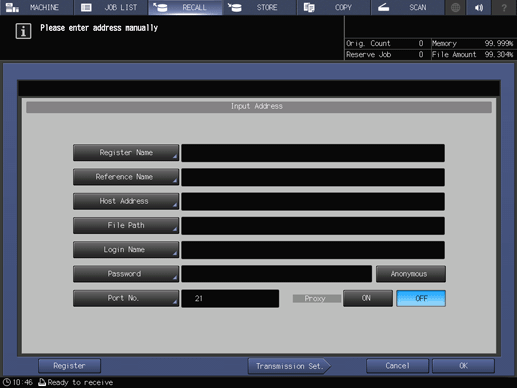Image resolution: width=517 pixels, height=388 pixels.
Task: Click the Reference Name button
Action: 126,177
